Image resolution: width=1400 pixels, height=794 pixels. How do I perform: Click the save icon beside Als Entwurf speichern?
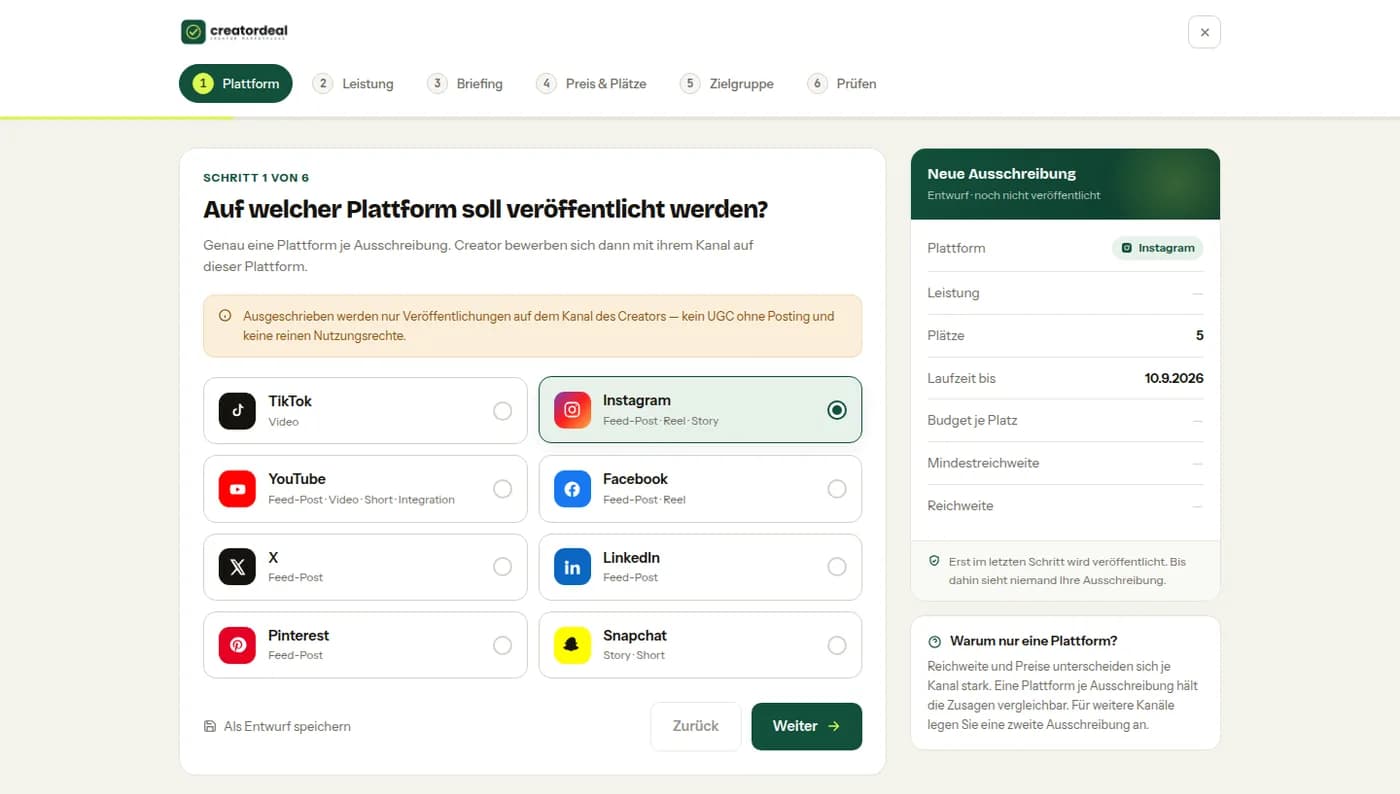pyautogui.click(x=210, y=726)
